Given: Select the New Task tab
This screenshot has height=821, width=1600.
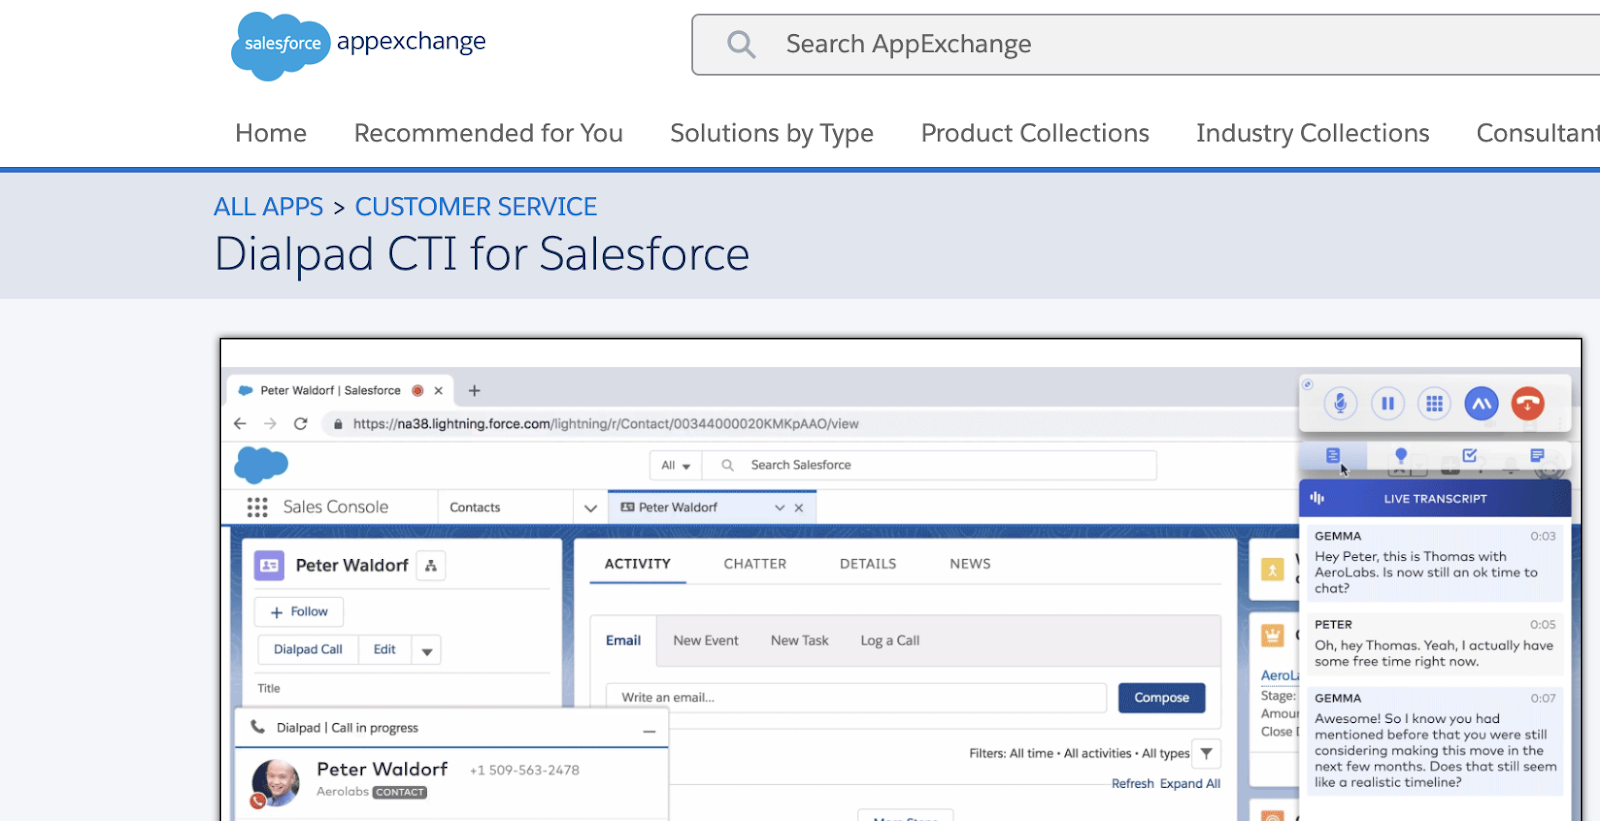Looking at the screenshot, I should click(x=800, y=641).
